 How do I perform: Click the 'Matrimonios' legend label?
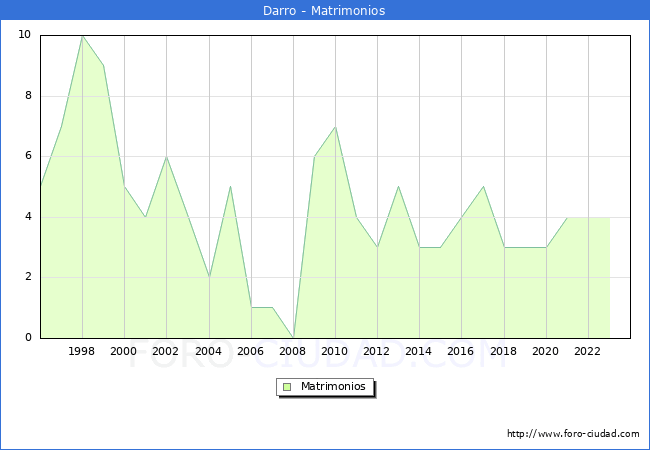click(x=333, y=386)
